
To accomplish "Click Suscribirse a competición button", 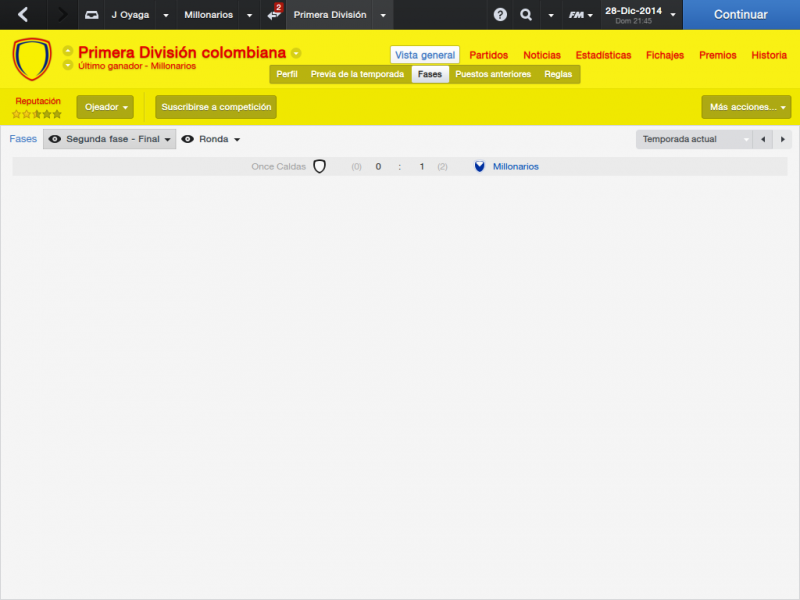I will click(216, 107).
